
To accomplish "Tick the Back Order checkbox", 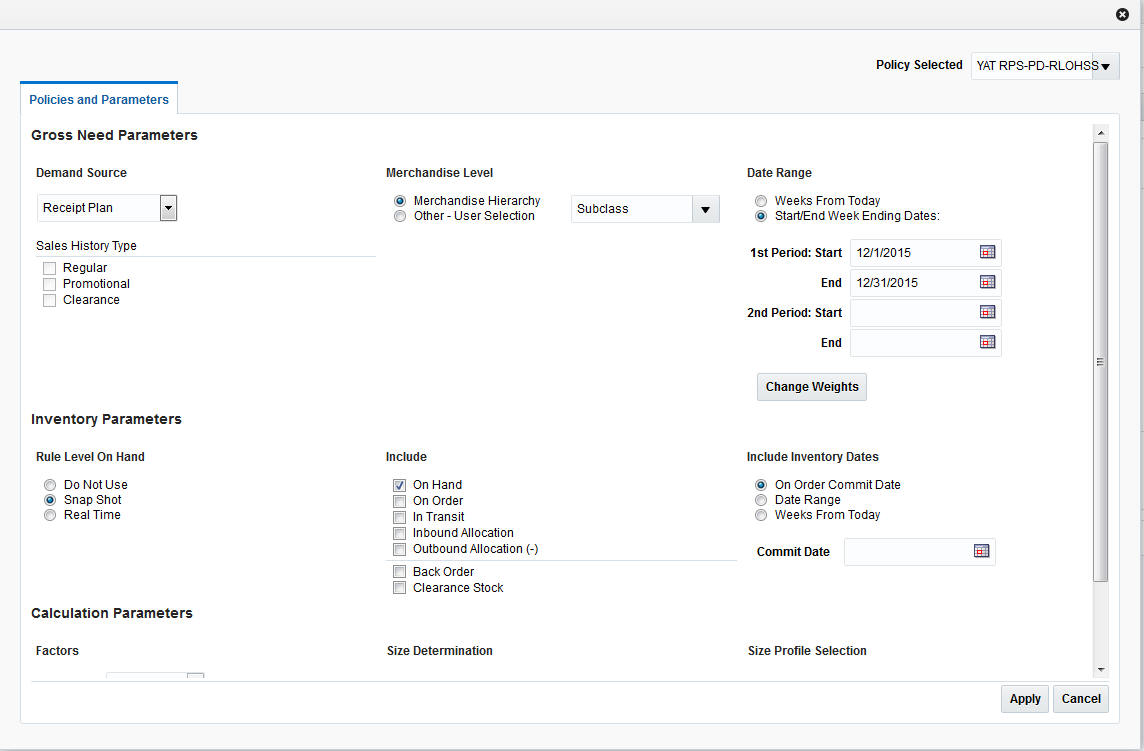I will (x=400, y=571).
